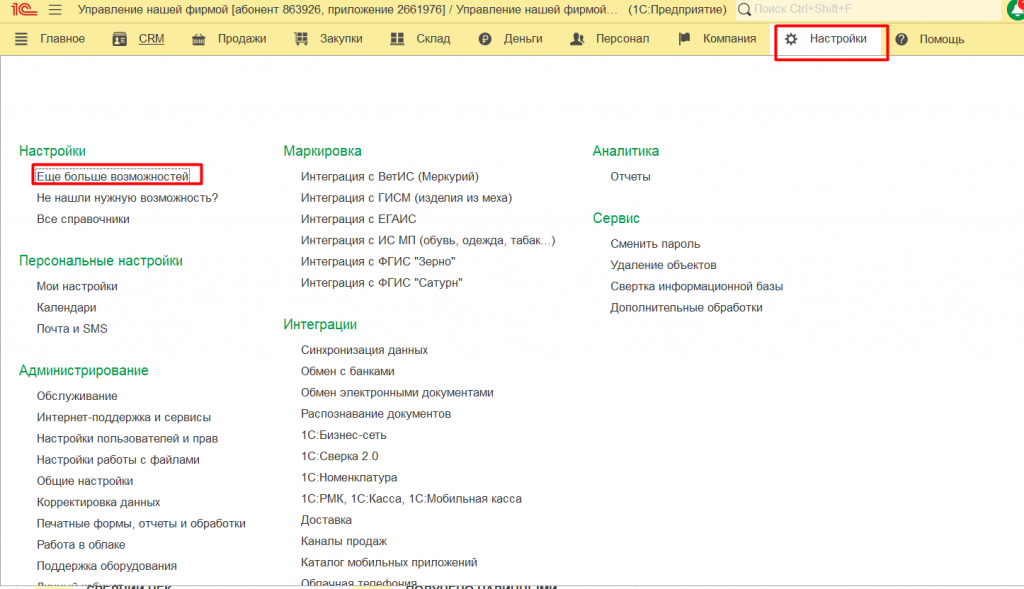The height and width of the screenshot is (589, 1024).
Task: Open Доставка integration
Action: (326, 520)
